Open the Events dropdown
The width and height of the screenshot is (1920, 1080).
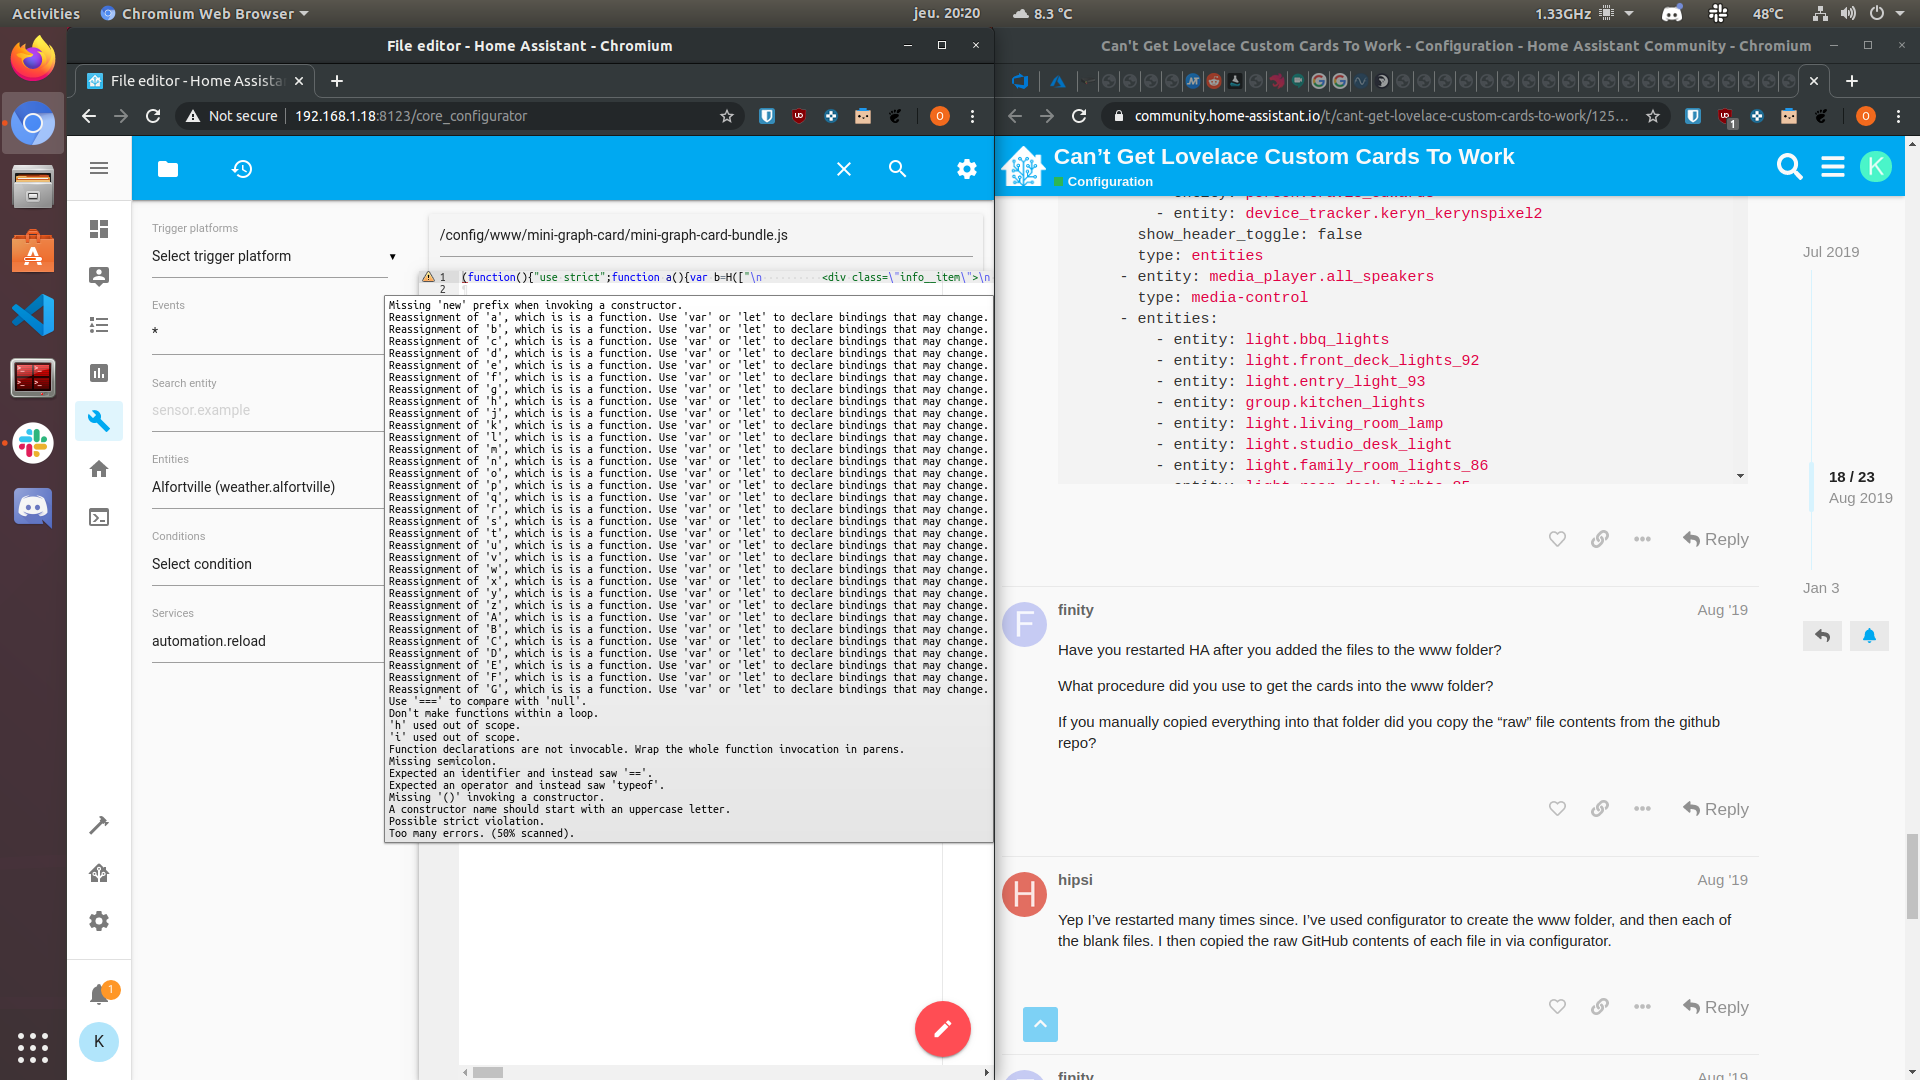[x=268, y=332]
